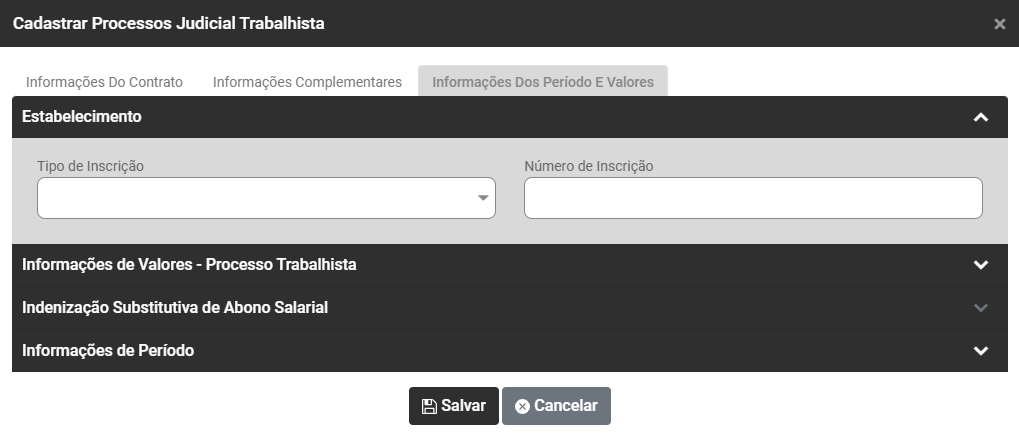Click the dimmed chevron on Indenização row
The image size is (1019, 438).
tap(981, 308)
